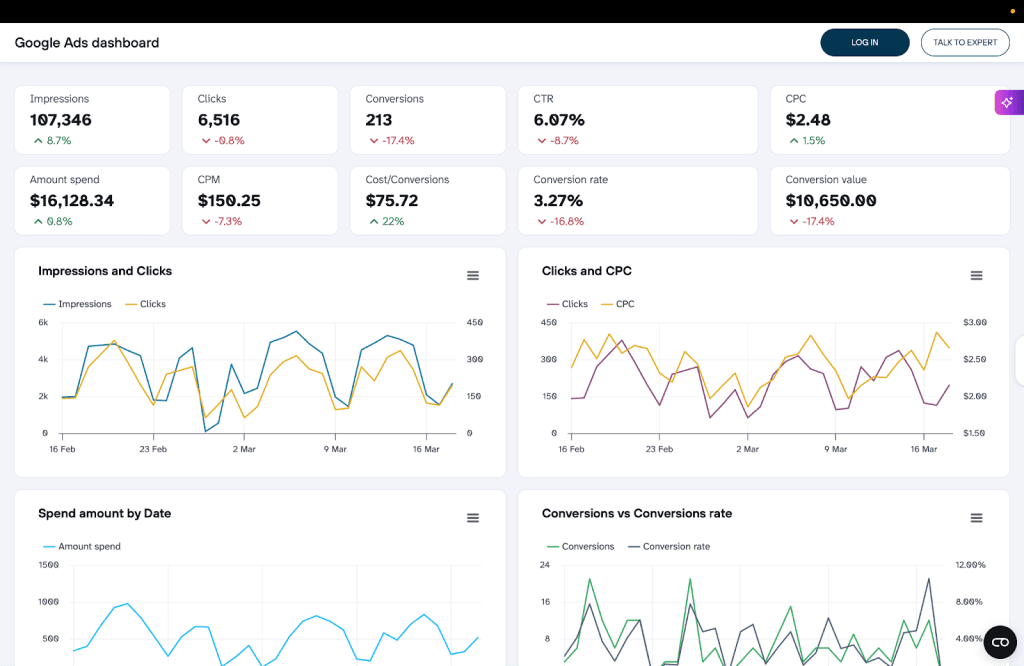The width and height of the screenshot is (1024, 666).
Task: Click the Google Ads dashboard title
Action: 87,43
